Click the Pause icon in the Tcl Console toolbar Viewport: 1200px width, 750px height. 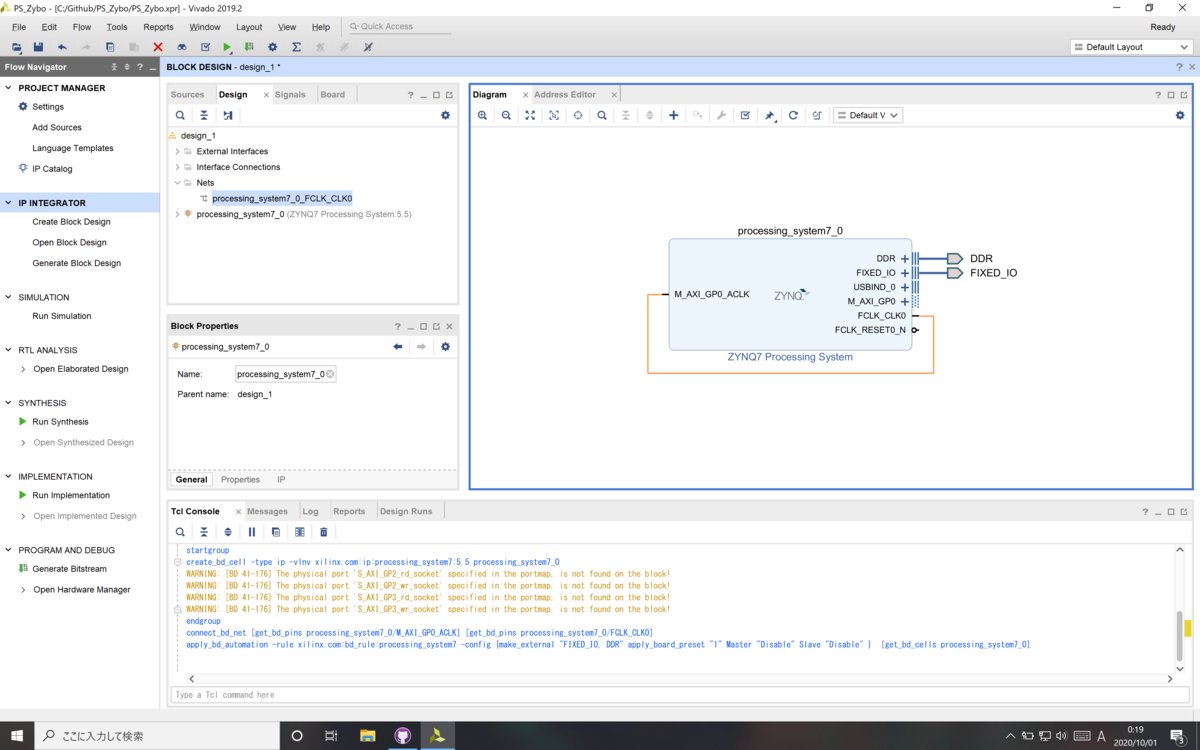tap(252, 532)
